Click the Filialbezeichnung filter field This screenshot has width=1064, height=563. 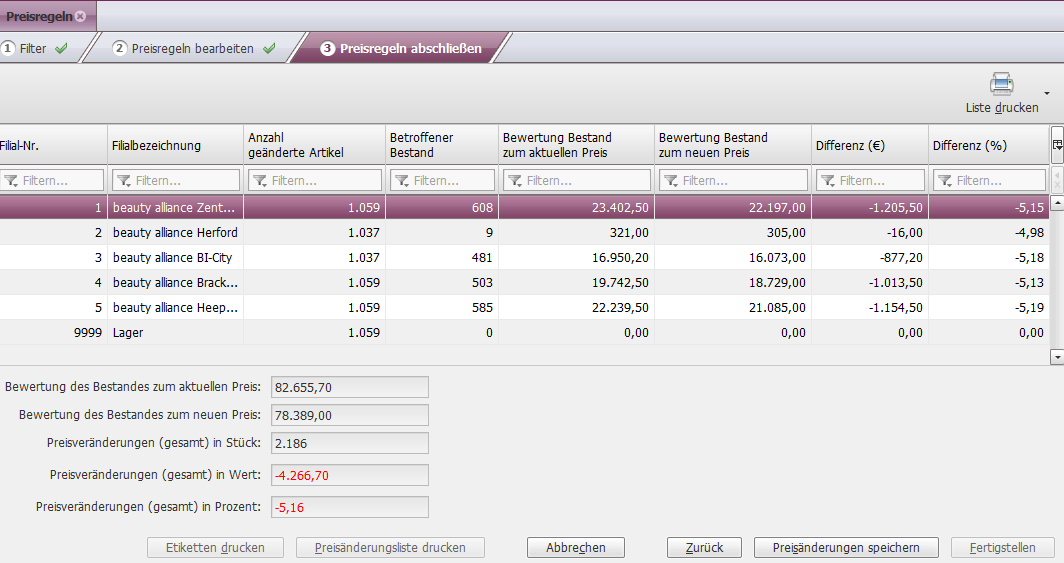click(176, 180)
